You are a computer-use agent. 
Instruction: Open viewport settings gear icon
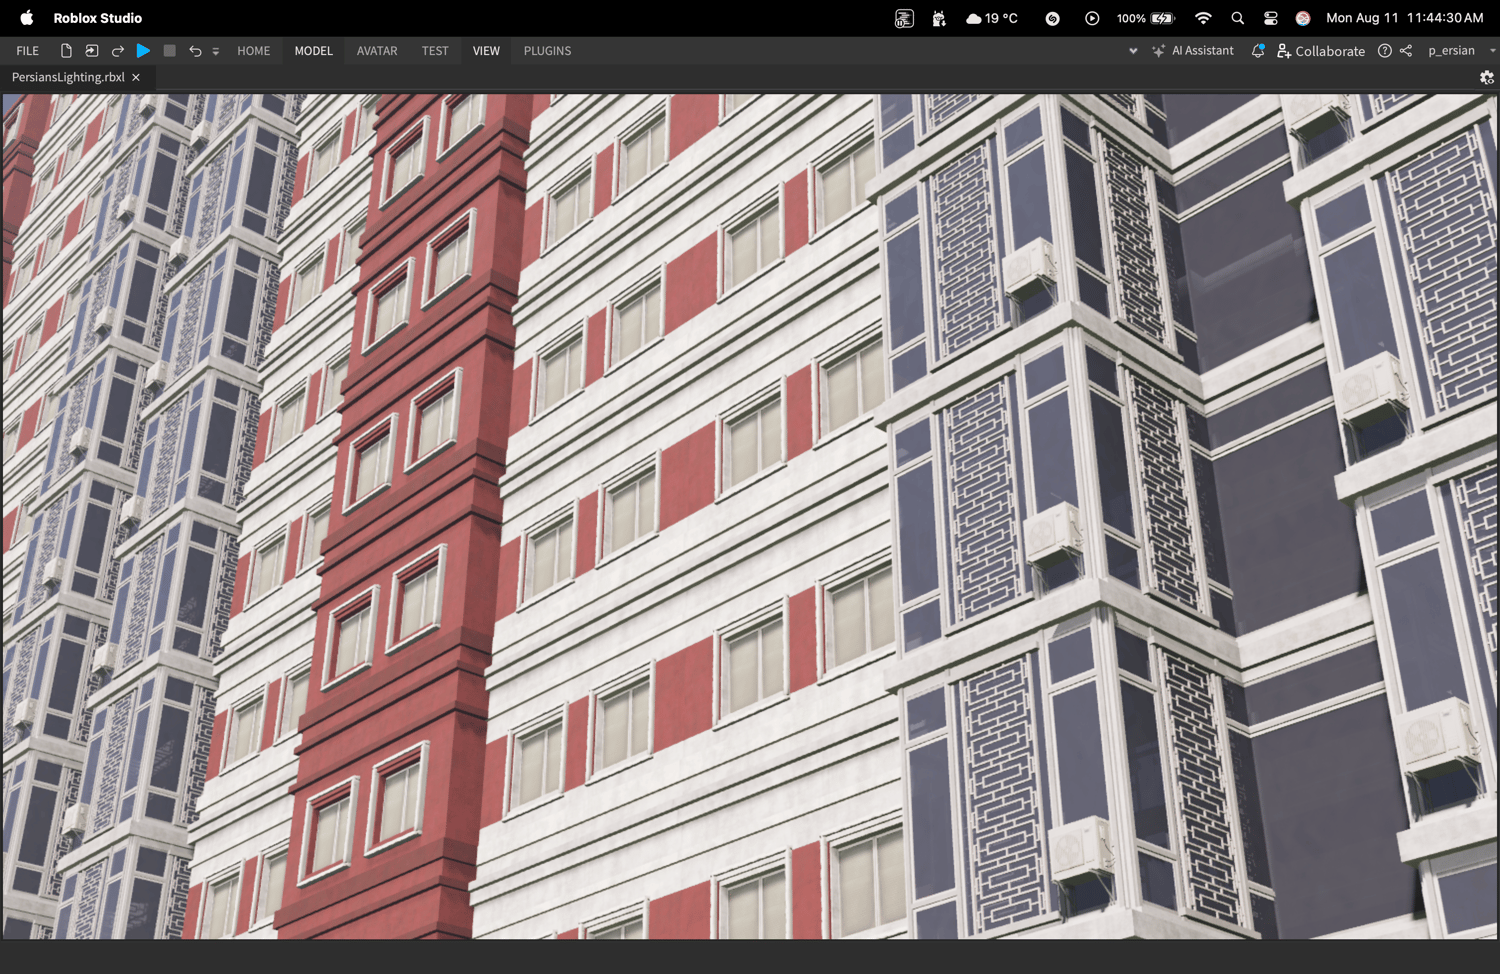tap(1487, 77)
